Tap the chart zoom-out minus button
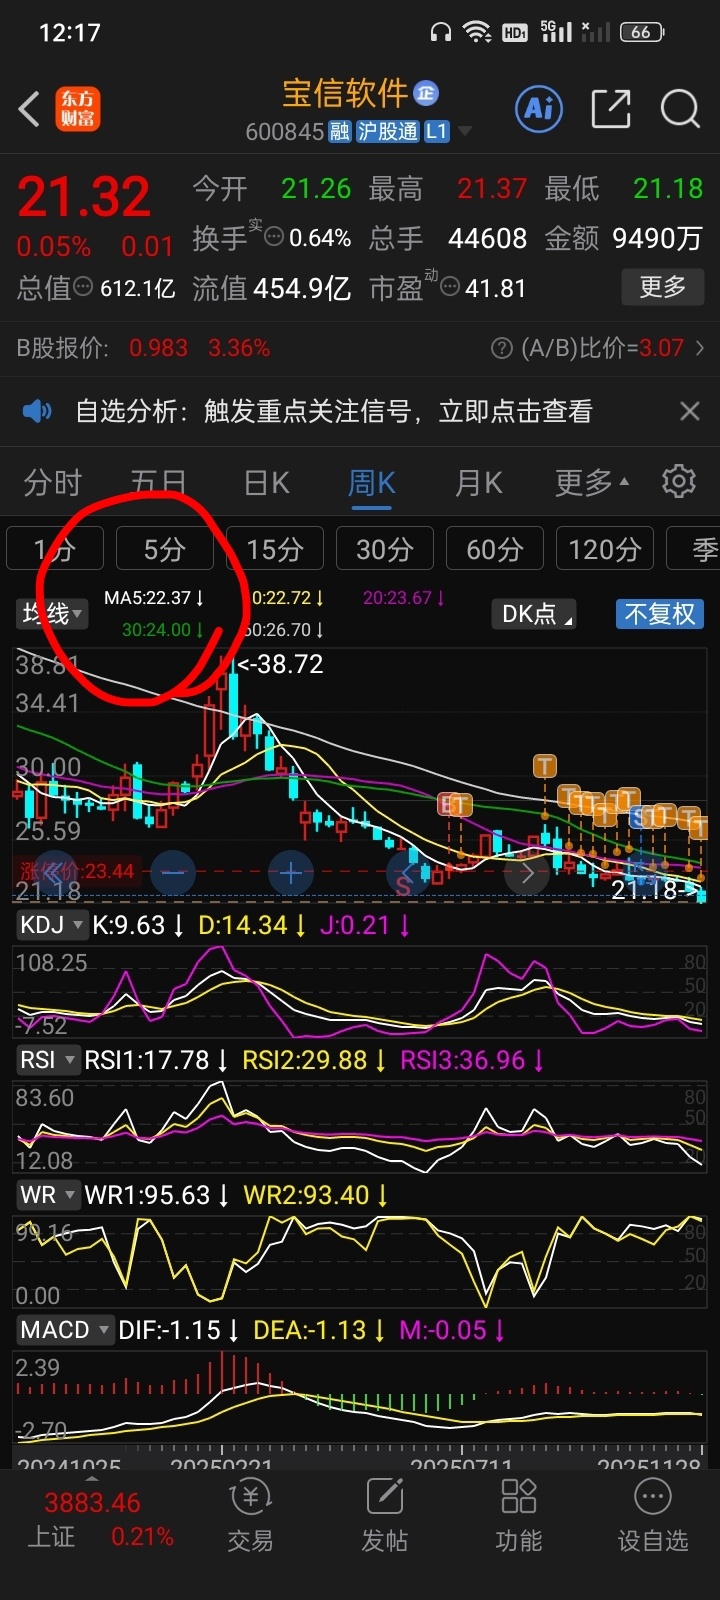Screen dimensions: 720x1600 pyautogui.click(x=172, y=873)
